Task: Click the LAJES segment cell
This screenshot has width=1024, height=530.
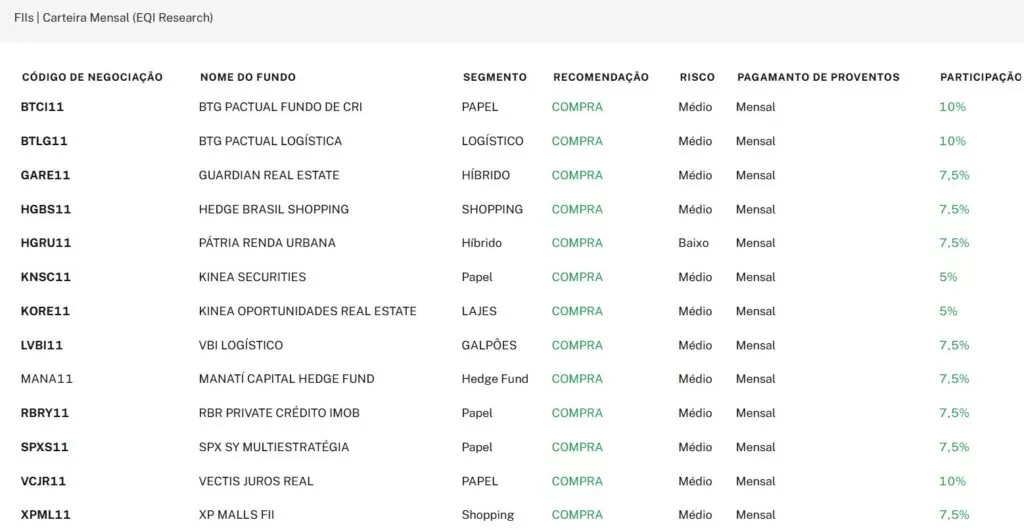Action: [479, 311]
